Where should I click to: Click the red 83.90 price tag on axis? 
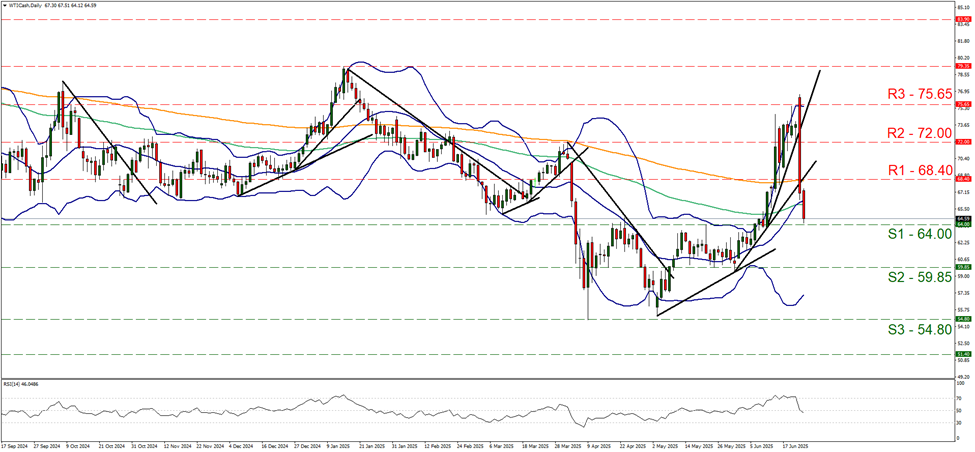(961, 19)
